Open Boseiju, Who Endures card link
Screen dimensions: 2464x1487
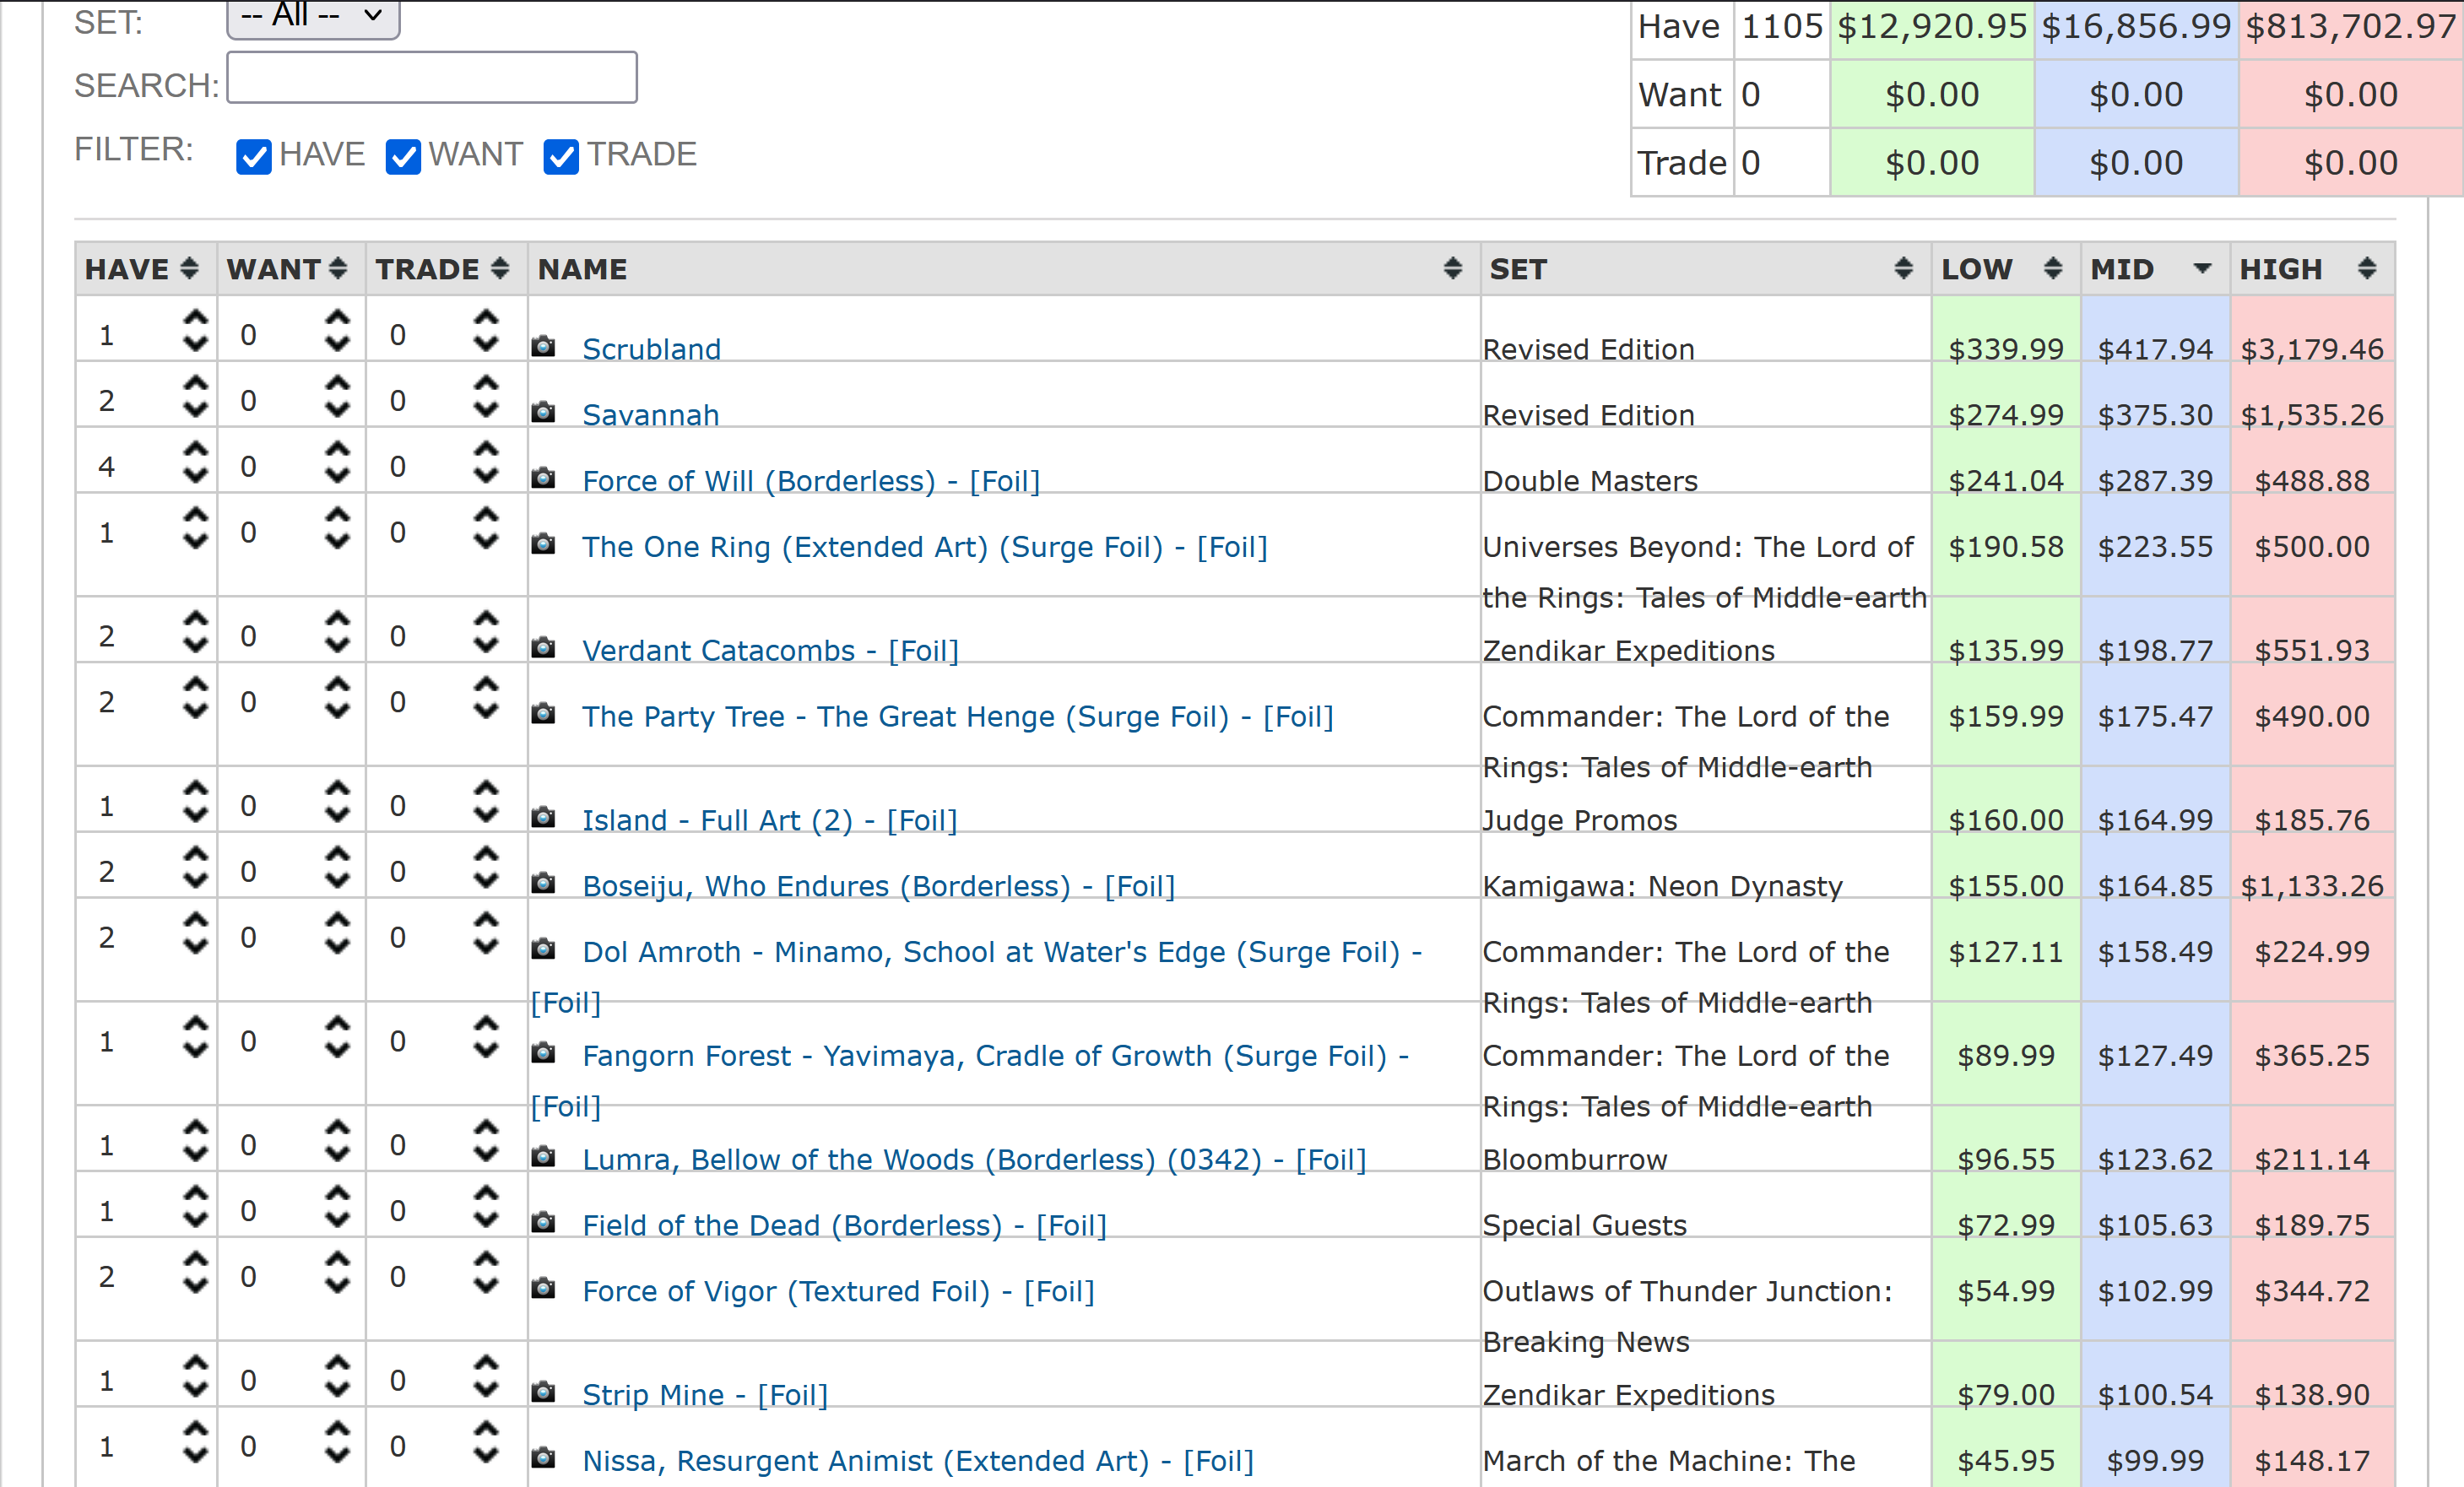coord(878,886)
